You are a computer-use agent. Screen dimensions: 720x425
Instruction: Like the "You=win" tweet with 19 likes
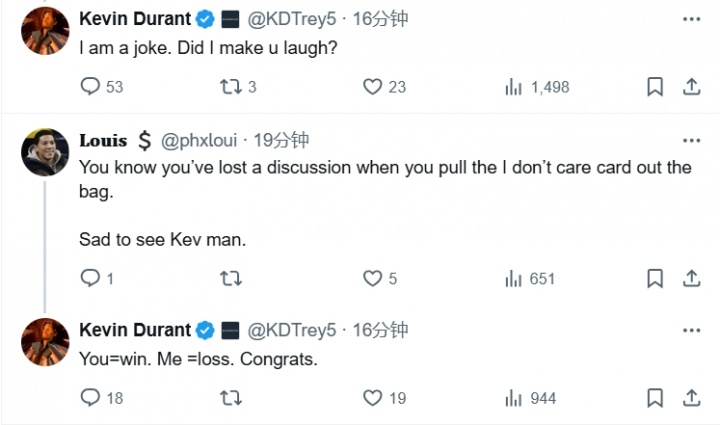coord(373,398)
